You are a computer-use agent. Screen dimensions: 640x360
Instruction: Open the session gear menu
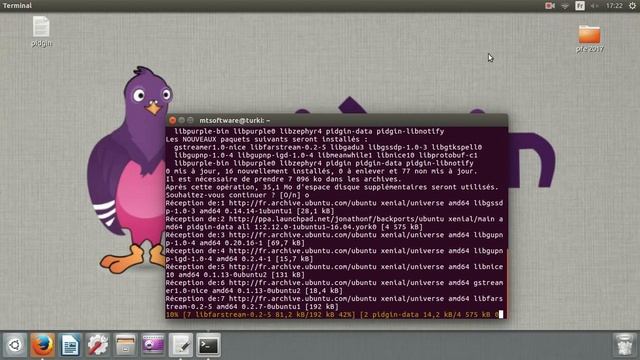coord(632,6)
